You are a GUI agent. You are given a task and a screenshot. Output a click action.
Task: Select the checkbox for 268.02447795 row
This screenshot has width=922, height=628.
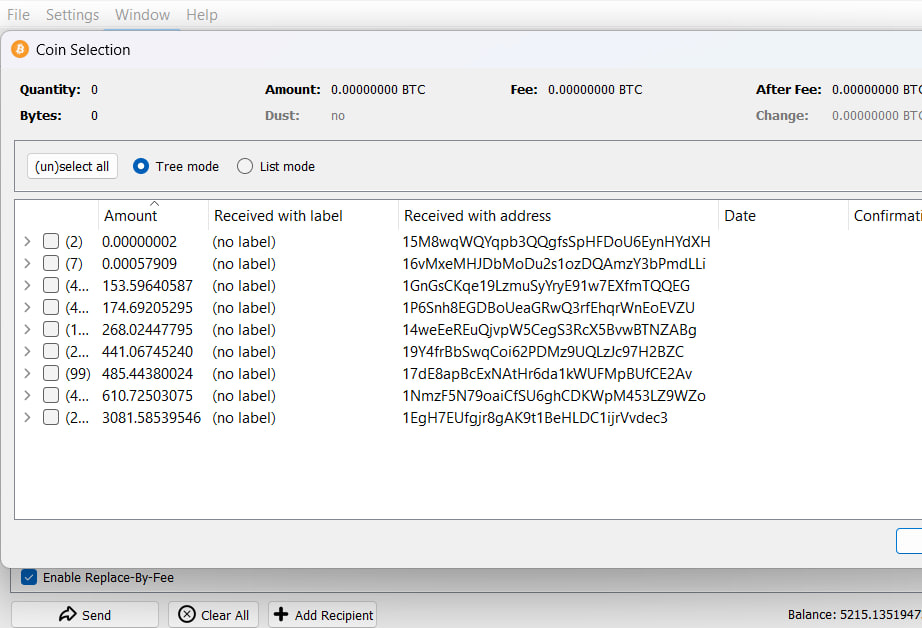click(51, 329)
